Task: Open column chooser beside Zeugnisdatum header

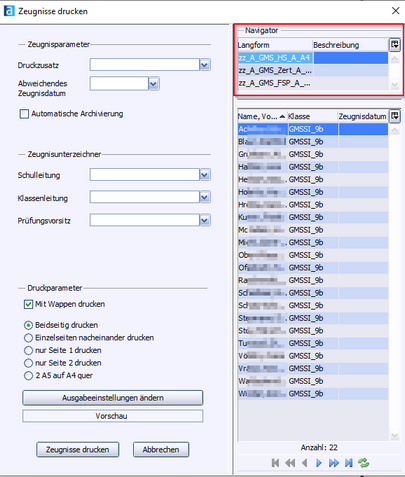Action: pos(395,116)
